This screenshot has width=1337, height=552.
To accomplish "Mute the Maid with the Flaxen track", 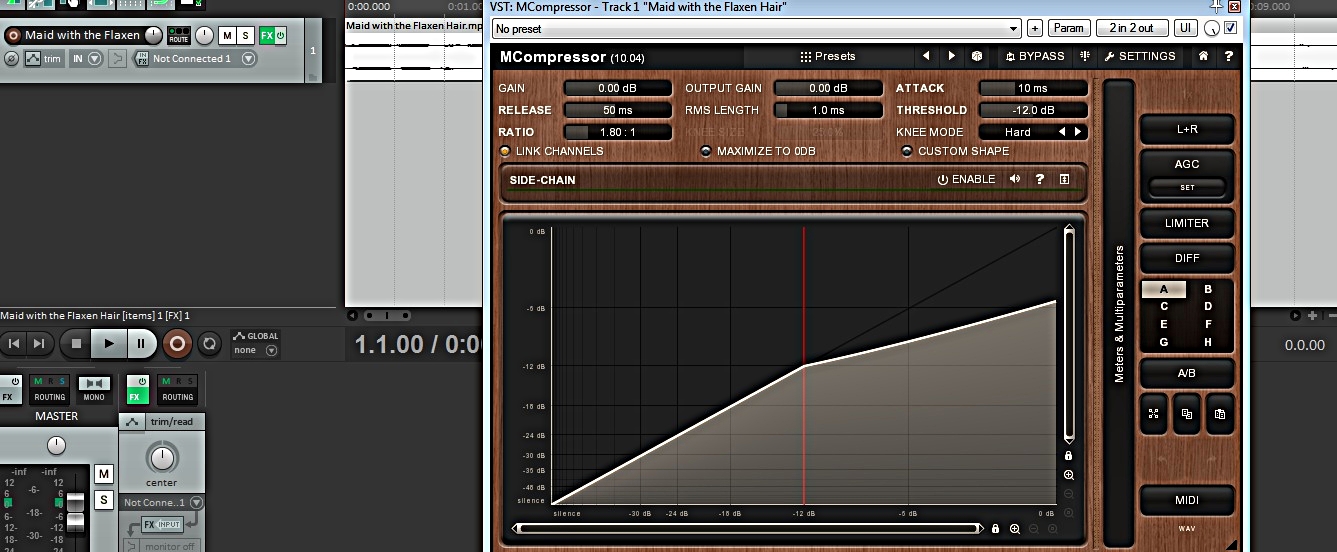I will pos(227,36).
